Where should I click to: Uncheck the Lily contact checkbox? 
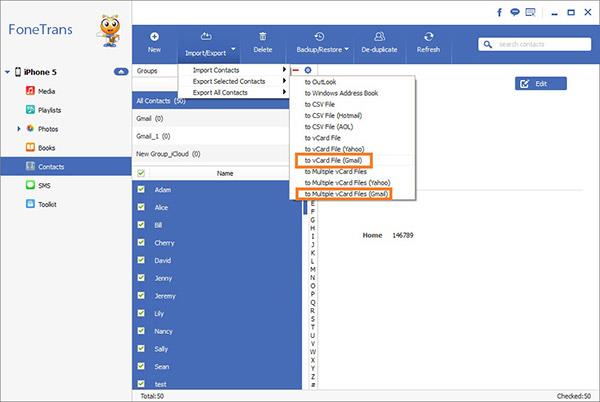click(x=141, y=313)
